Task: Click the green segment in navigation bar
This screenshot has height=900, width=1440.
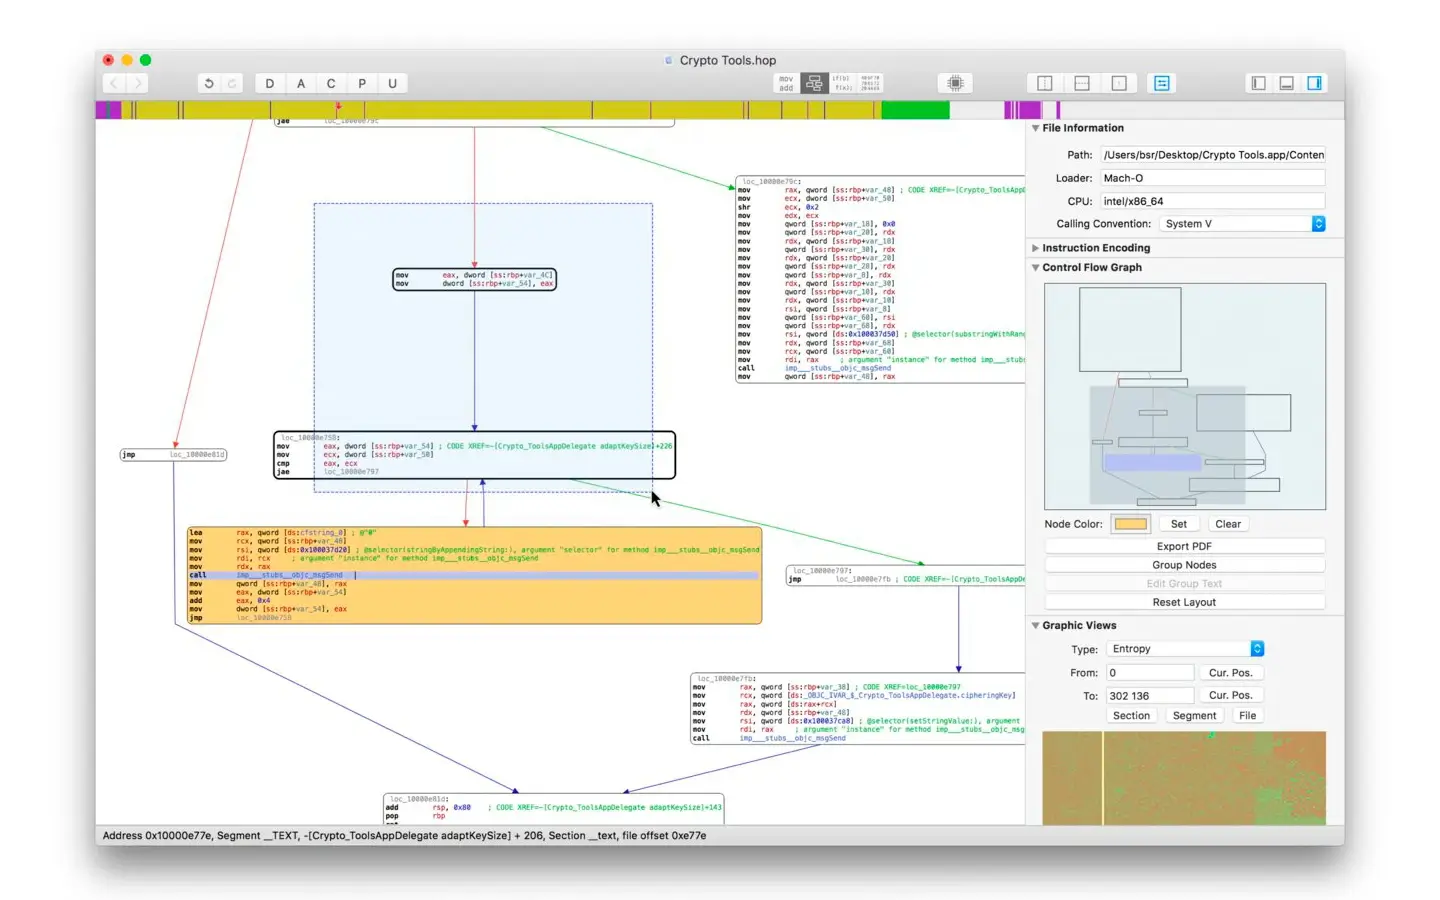Action: [914, 110]
